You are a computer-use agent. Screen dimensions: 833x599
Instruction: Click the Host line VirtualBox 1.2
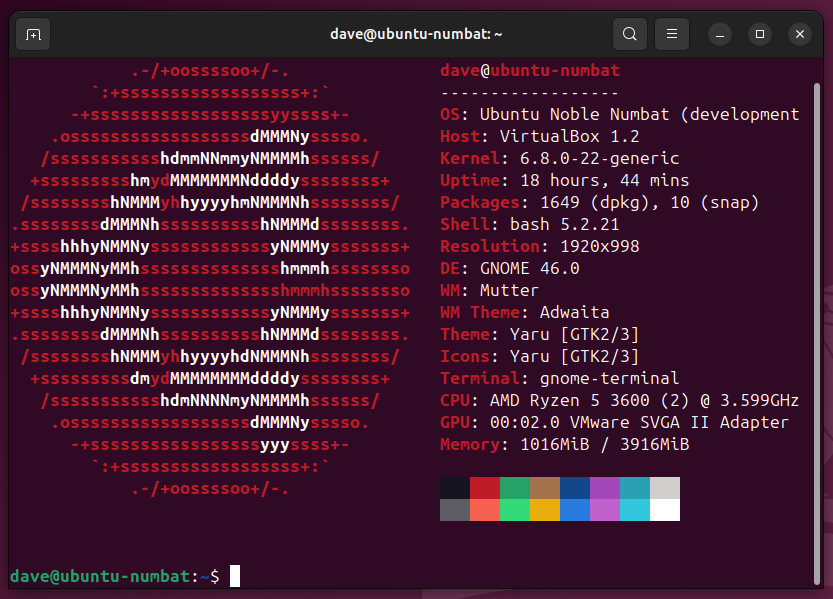click(x=540, y=136)
